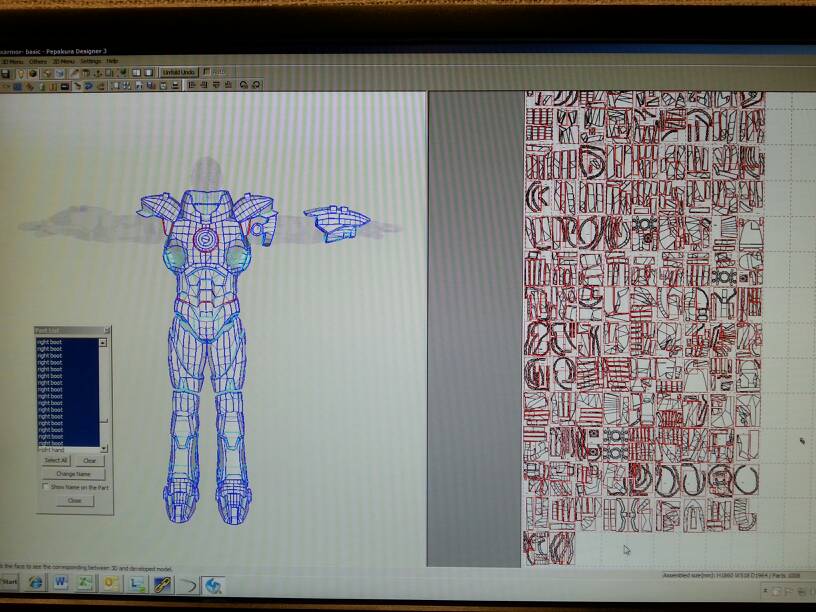Click the Part List scroll up arrow
Image resolution: width=816 pixels, height=612 pixels.
coord(103,342)
